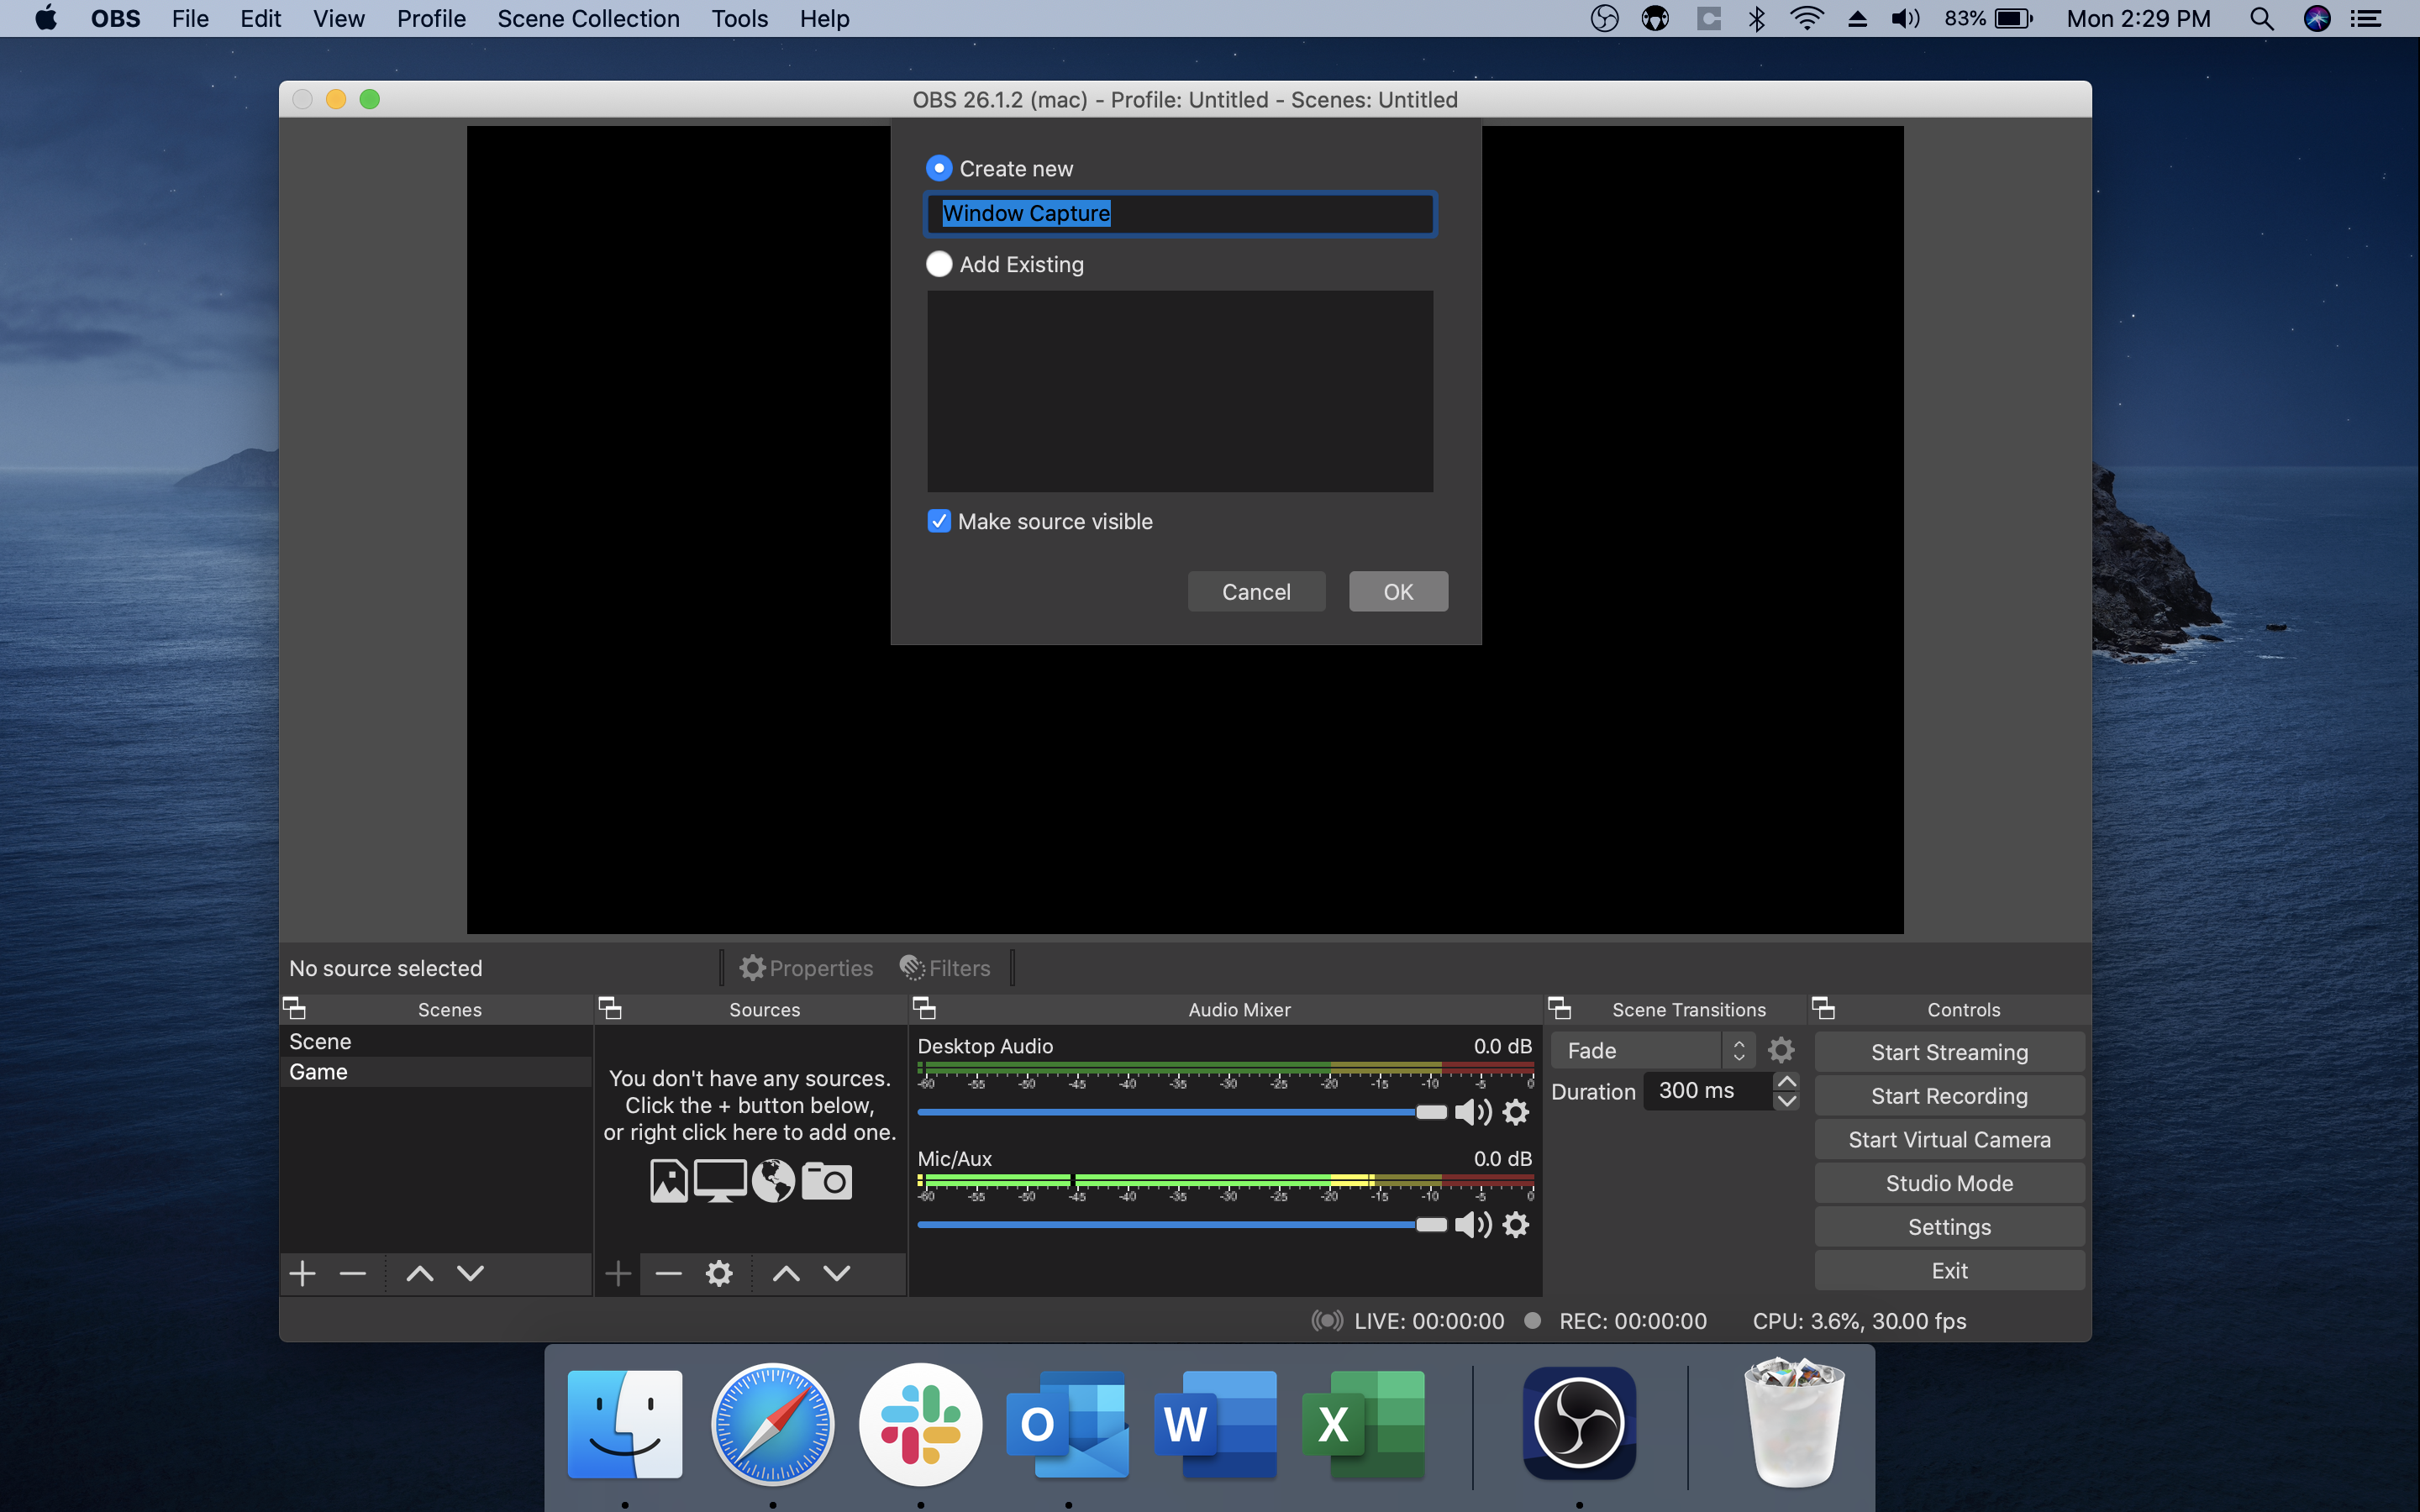Open source properties gear in Sources panel

point(719,1272)
